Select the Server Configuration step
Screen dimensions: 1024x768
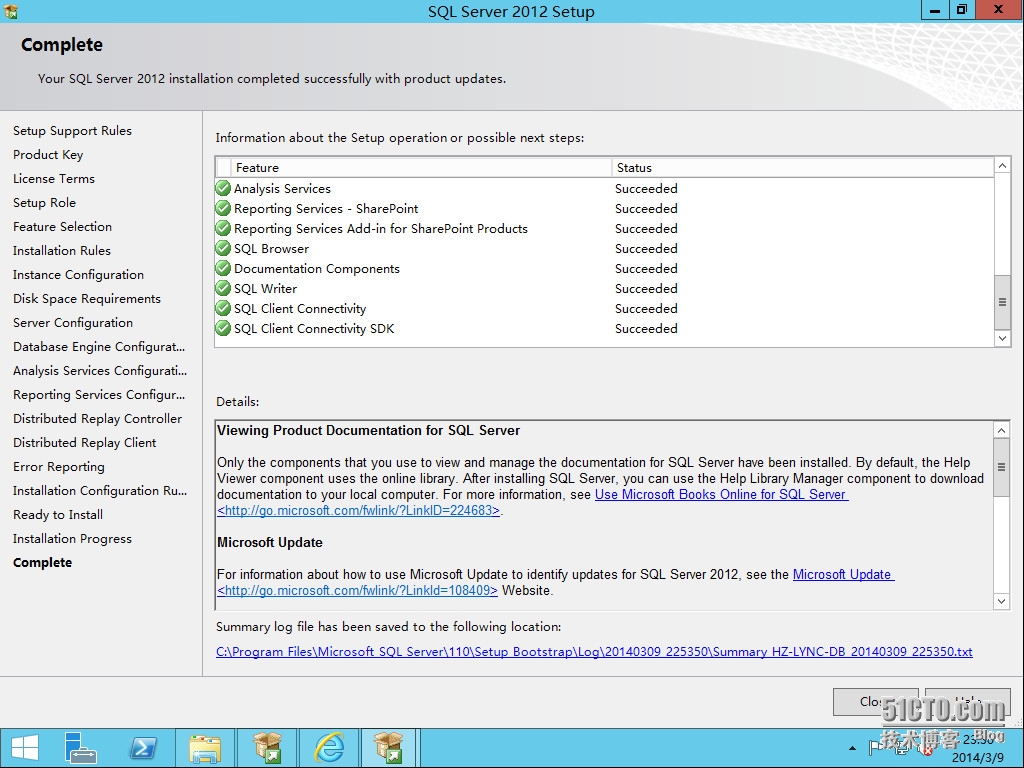73,323
